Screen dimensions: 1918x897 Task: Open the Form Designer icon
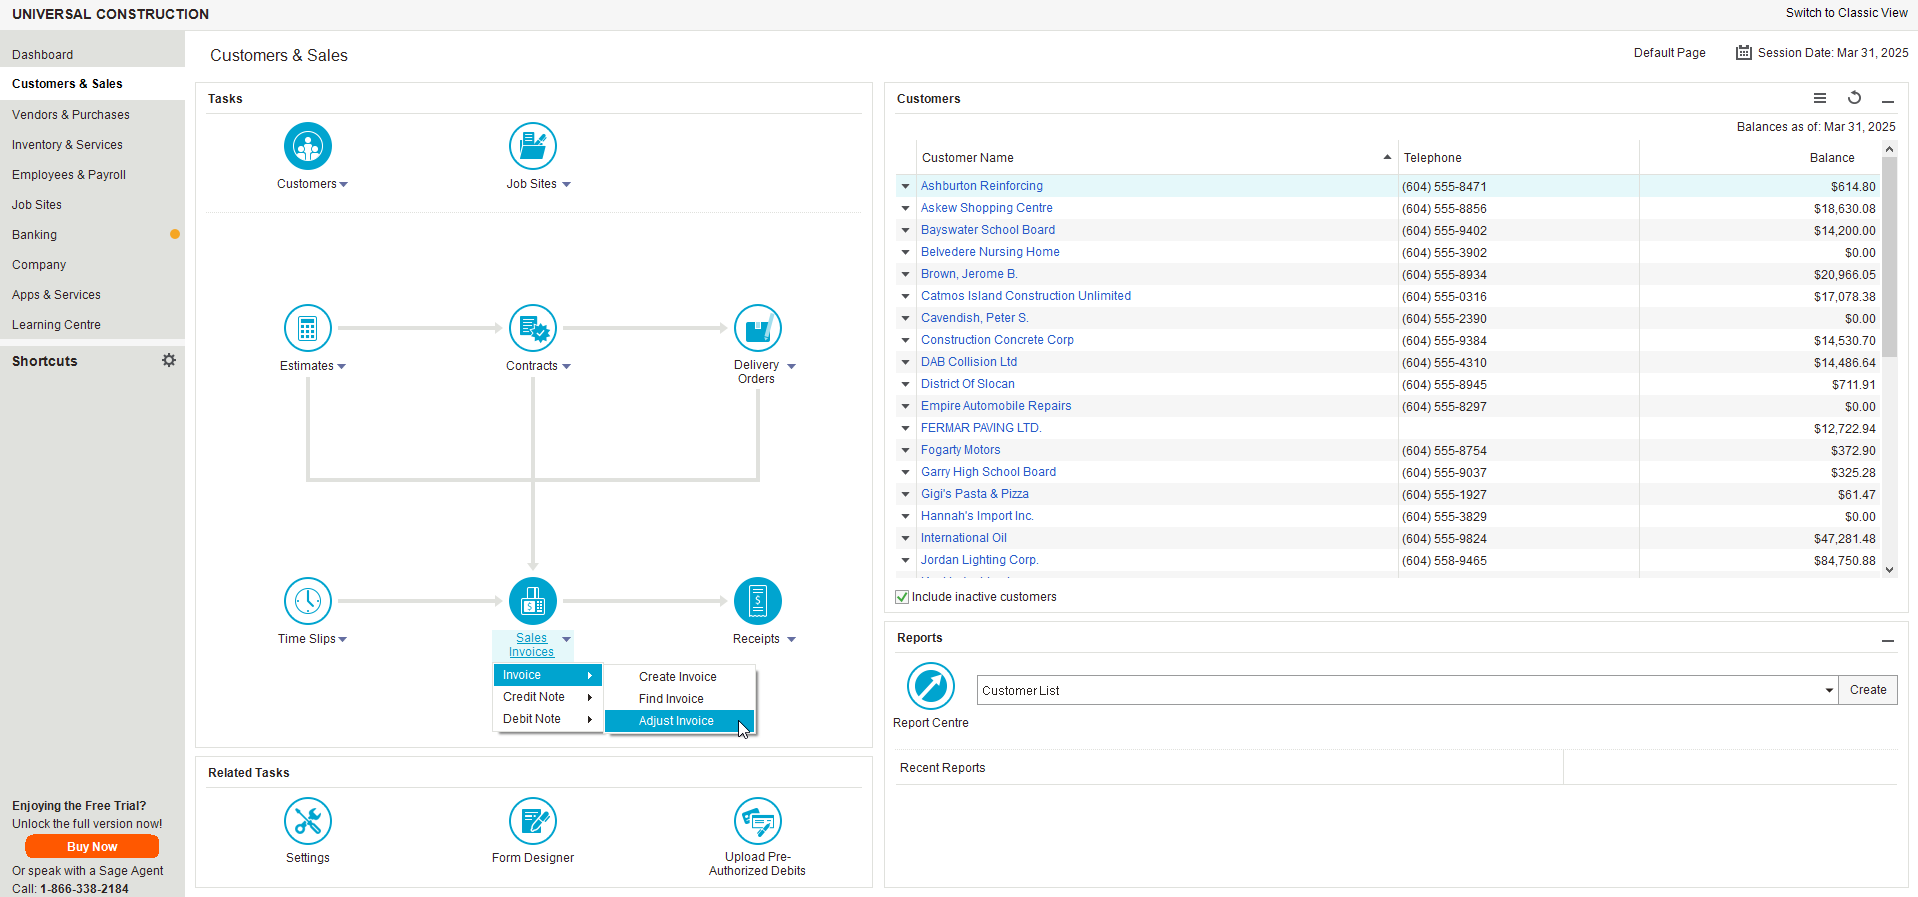tap(532, 822)
